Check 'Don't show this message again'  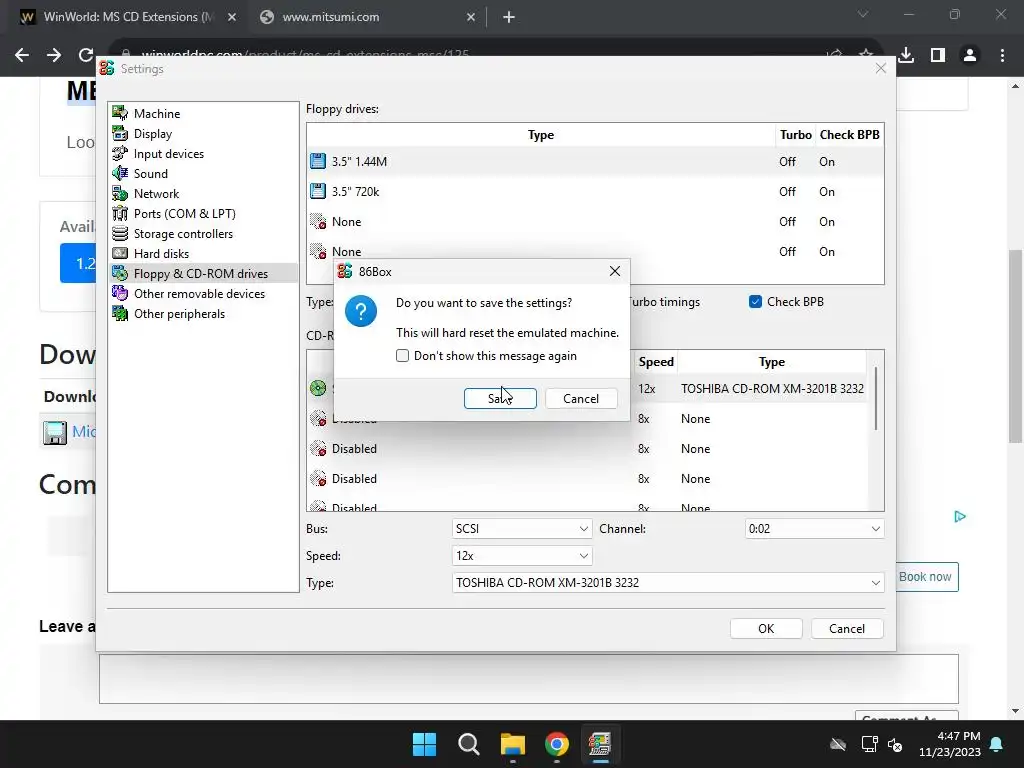point(402,355)
